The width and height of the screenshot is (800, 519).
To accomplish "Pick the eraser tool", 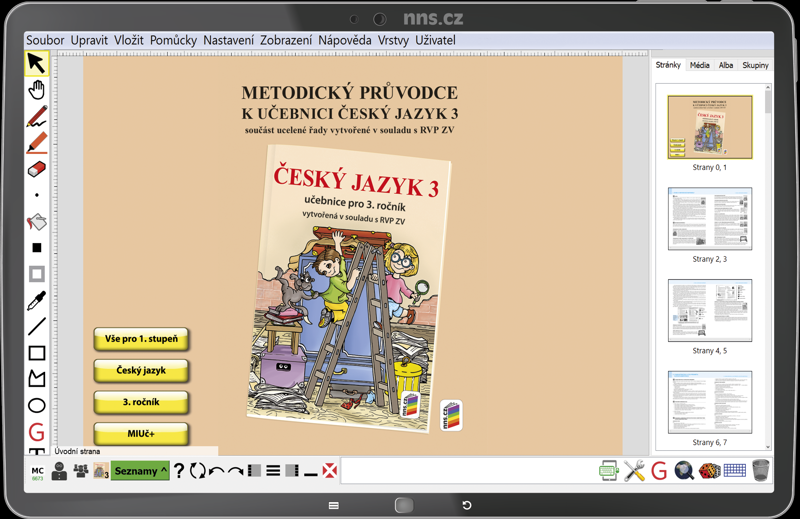I will tap(37, 169).
